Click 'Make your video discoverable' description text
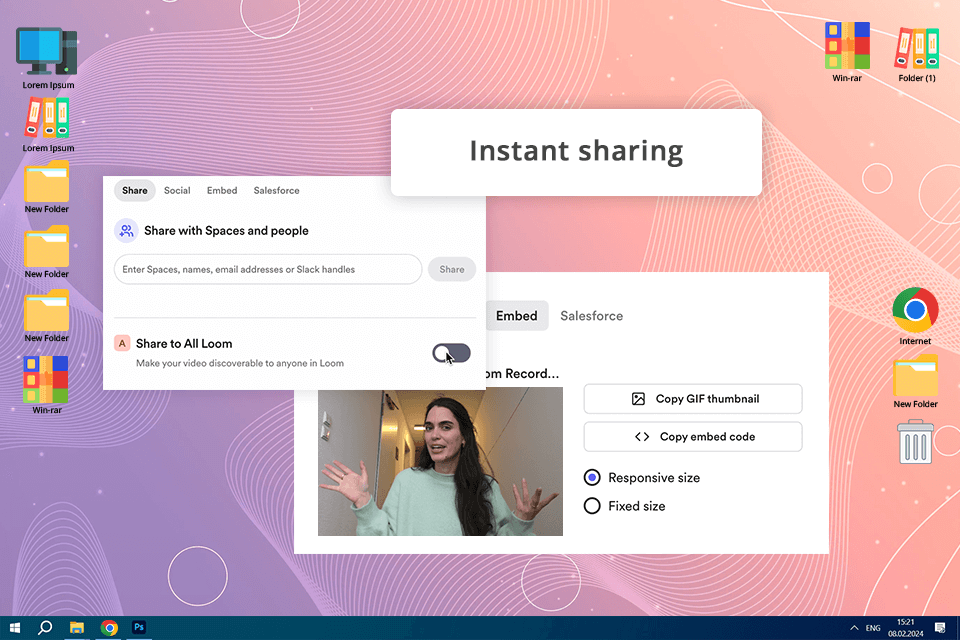Viewport: 960px width, 640px height. pos(240,363)
